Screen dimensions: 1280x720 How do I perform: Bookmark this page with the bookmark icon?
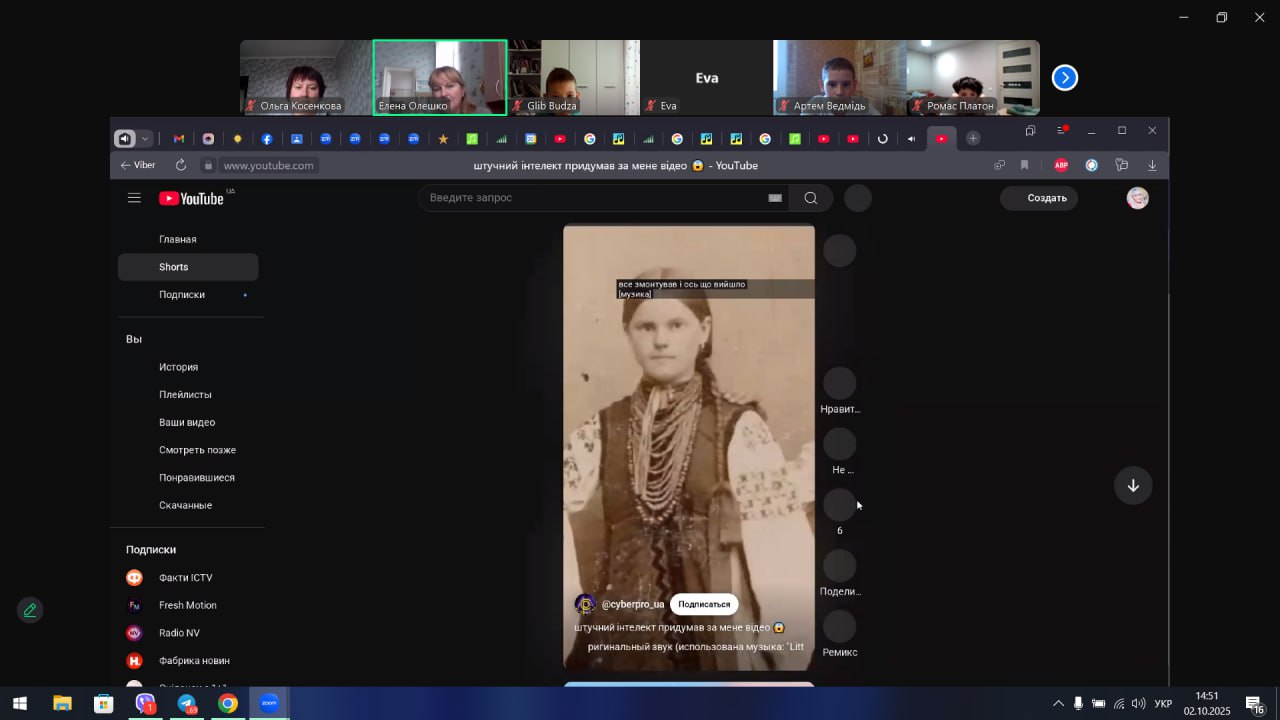pos(1024,165)
